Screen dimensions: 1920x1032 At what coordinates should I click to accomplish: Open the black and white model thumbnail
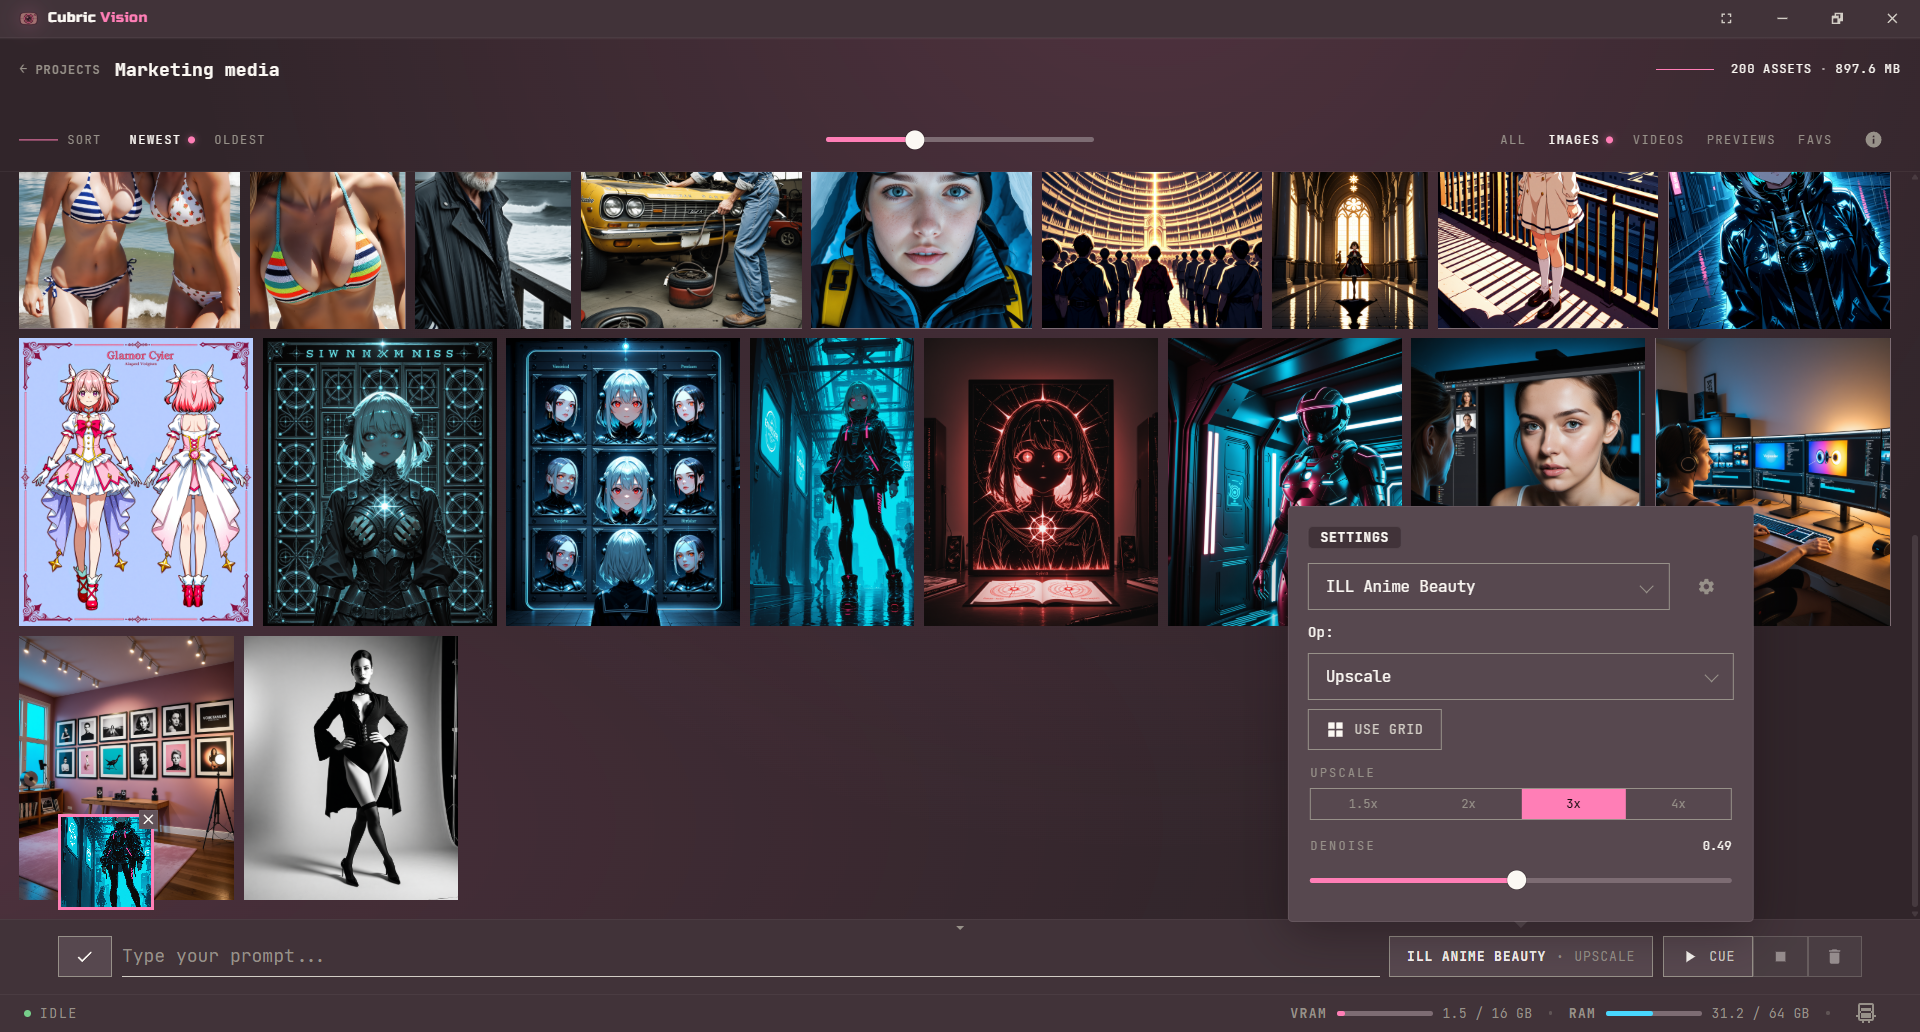351,768
